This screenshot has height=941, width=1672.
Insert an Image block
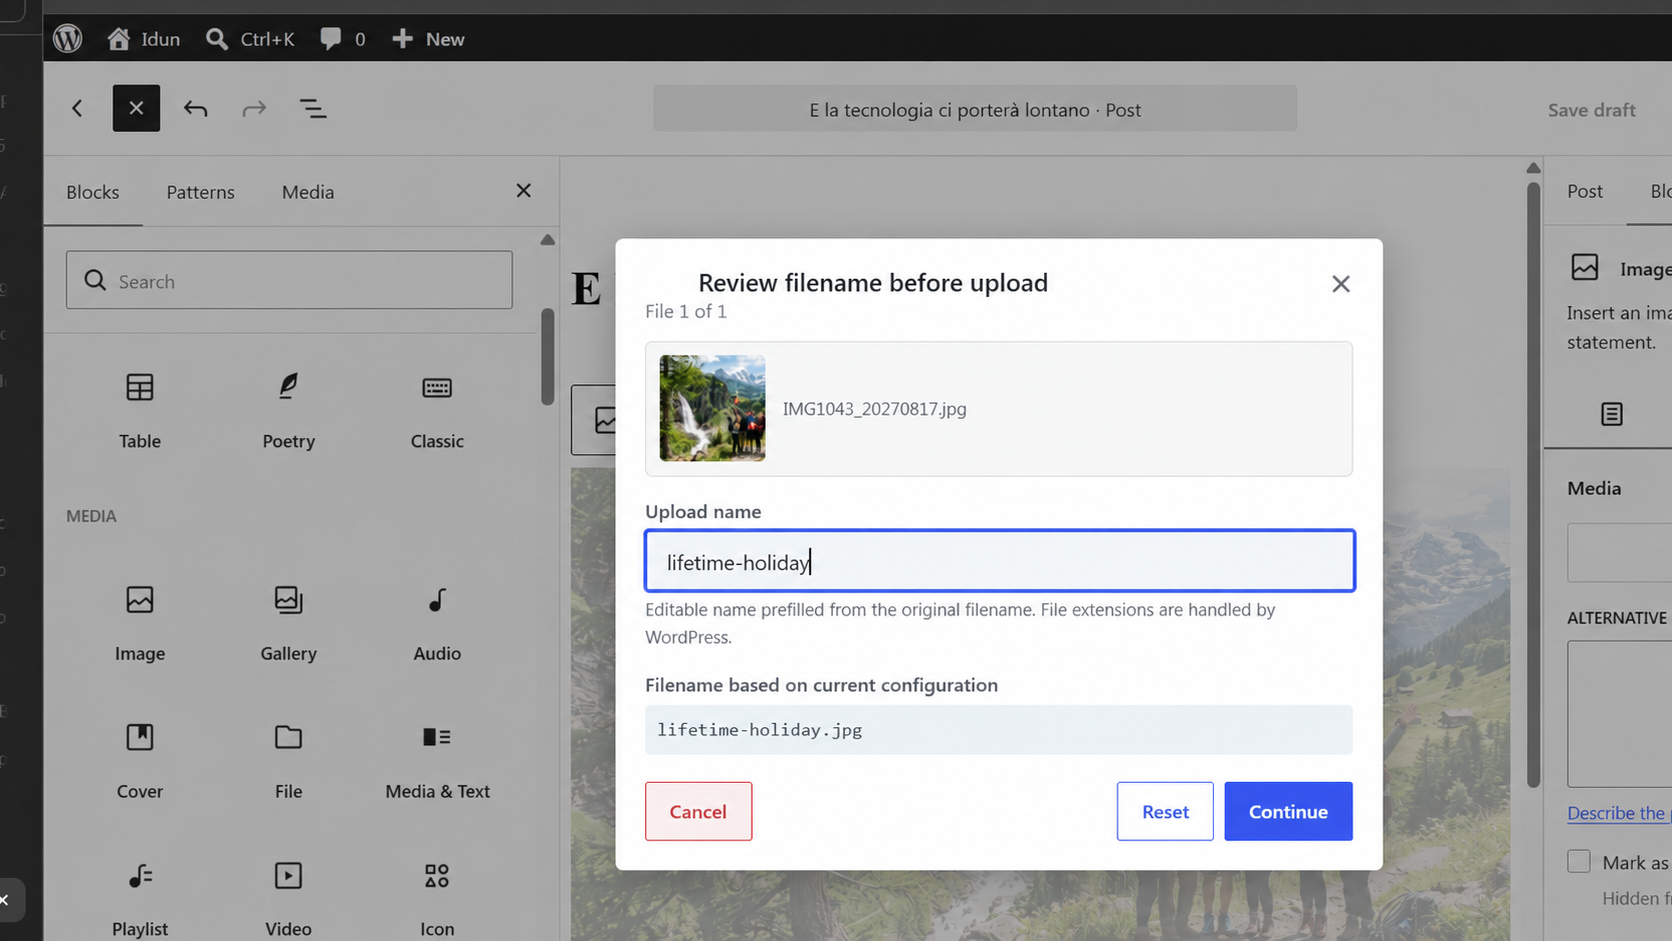140,624
